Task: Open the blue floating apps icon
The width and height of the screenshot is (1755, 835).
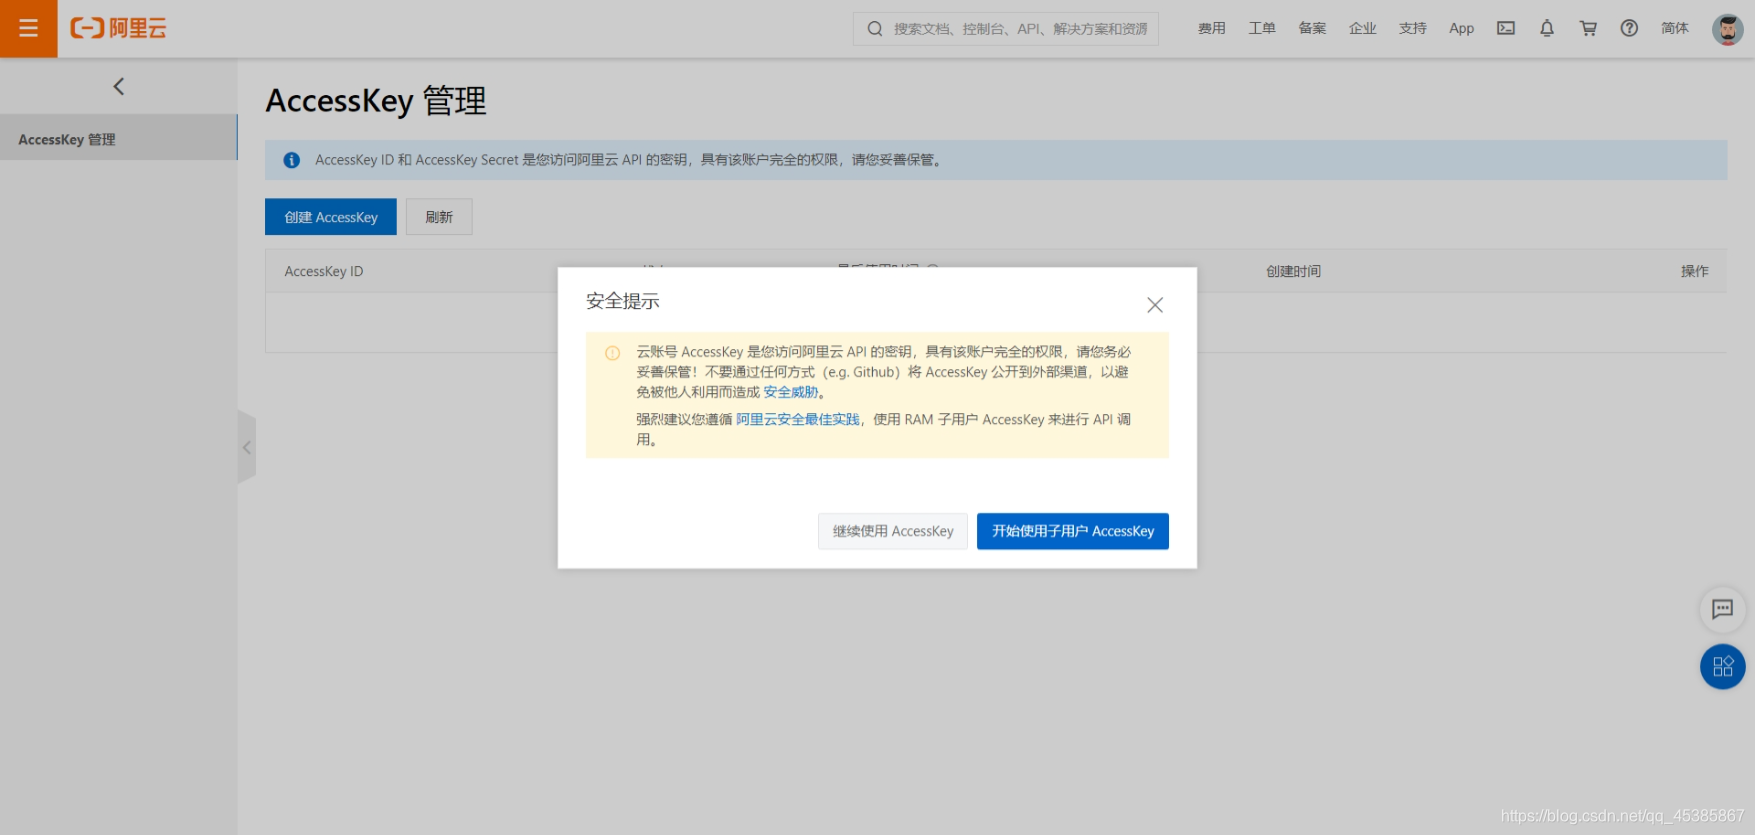Action: (1722, 667)
